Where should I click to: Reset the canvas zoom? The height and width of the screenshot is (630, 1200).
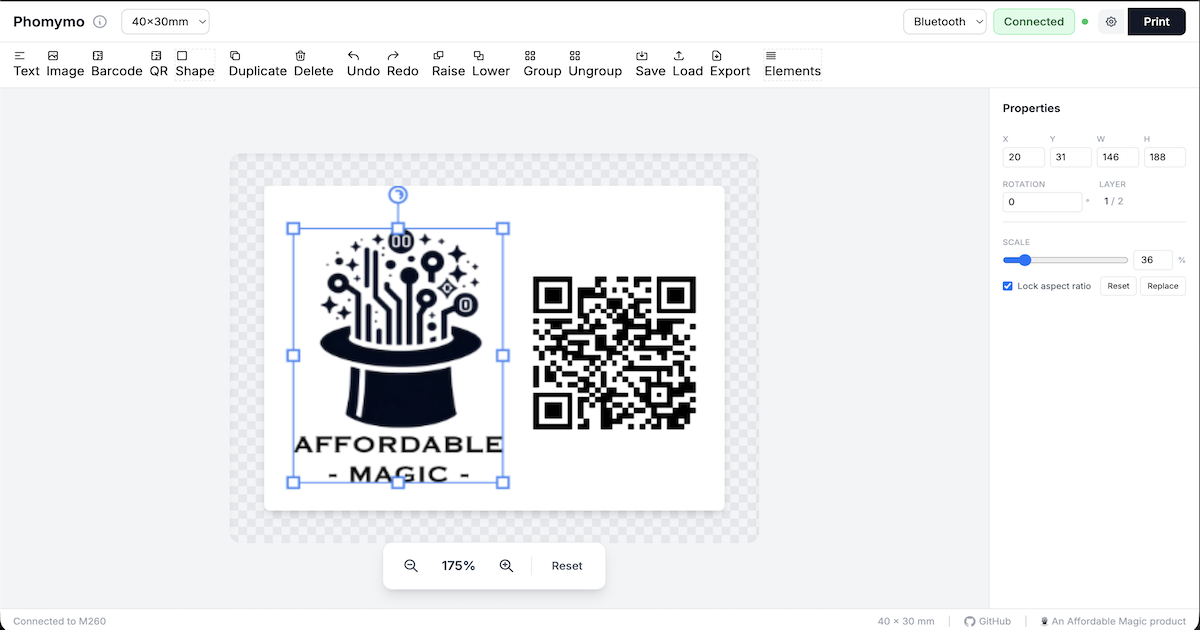(567, 566)
